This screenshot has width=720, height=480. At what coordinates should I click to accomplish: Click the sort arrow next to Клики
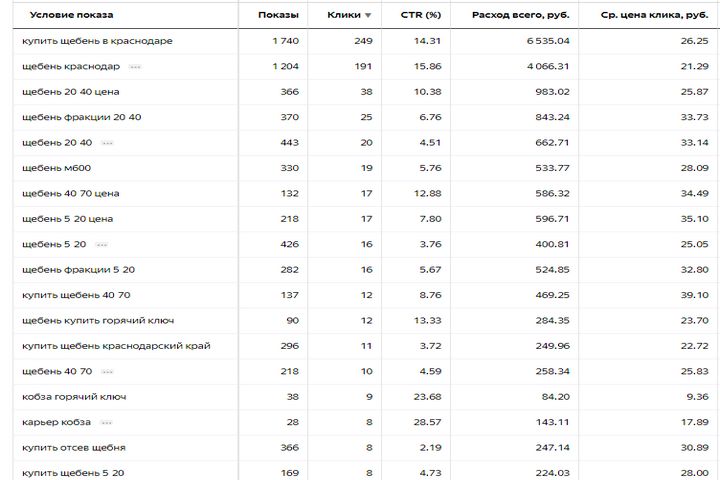point(368,16)
